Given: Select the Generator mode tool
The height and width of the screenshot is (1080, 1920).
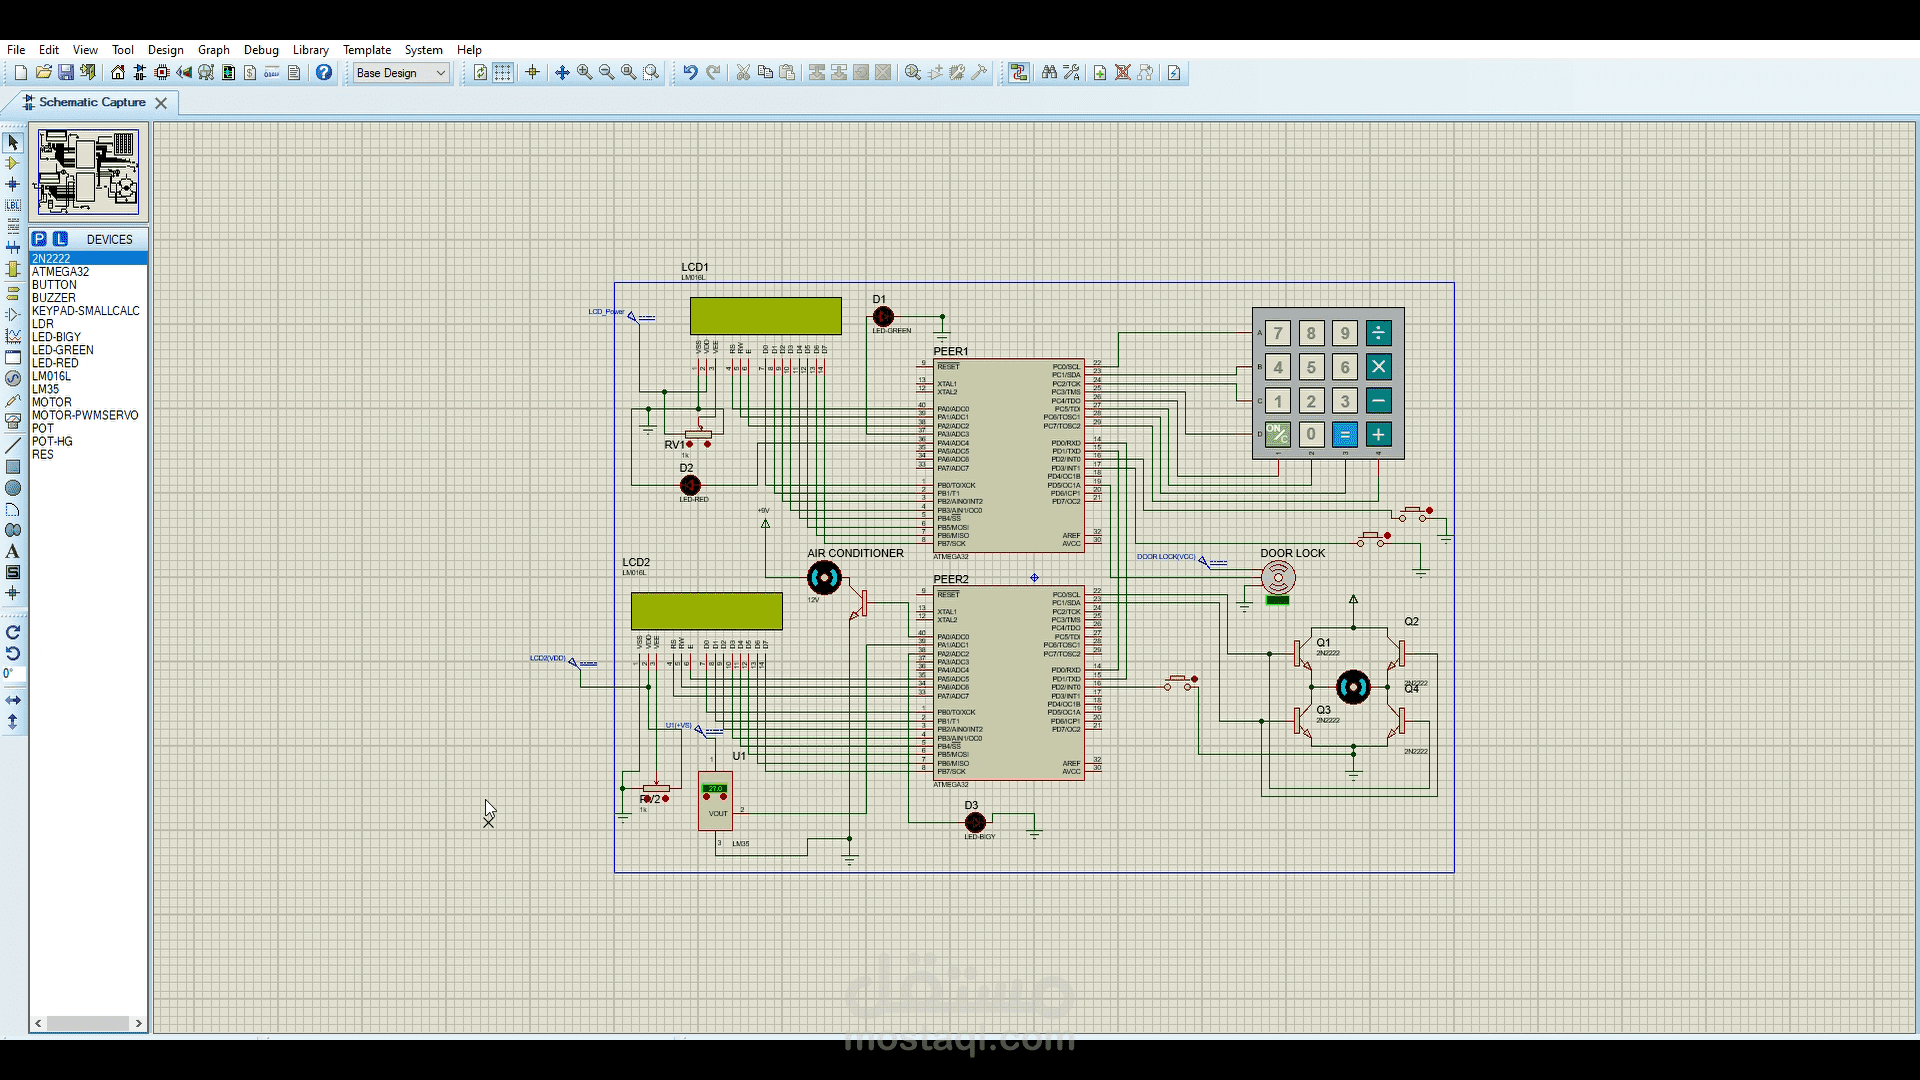Looking at the screenshot, I should [13, 378].
